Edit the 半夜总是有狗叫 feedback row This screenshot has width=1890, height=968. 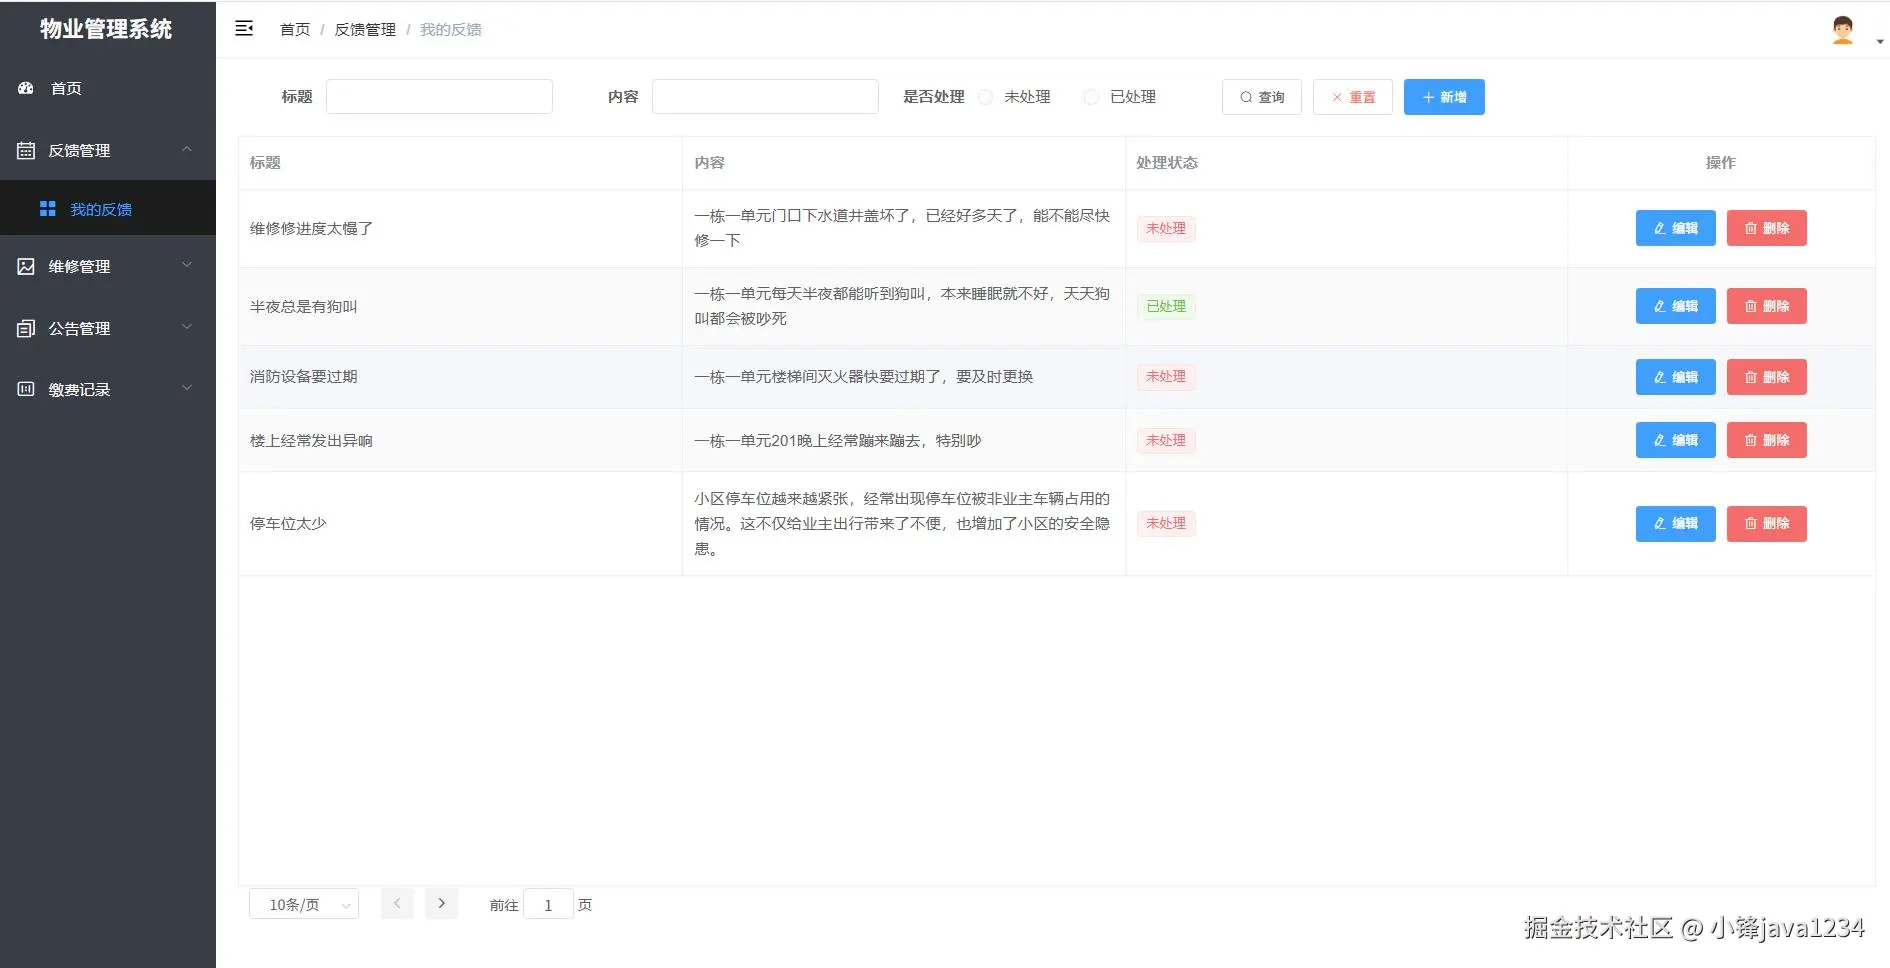(x=1676, y=306)
